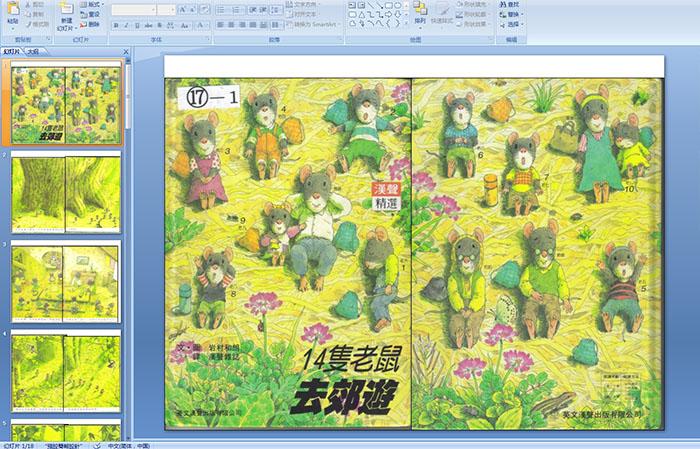Click the Clear Formatting icon
The height and width of the screenshot is (449, 700).
click(x=205, y=9)
